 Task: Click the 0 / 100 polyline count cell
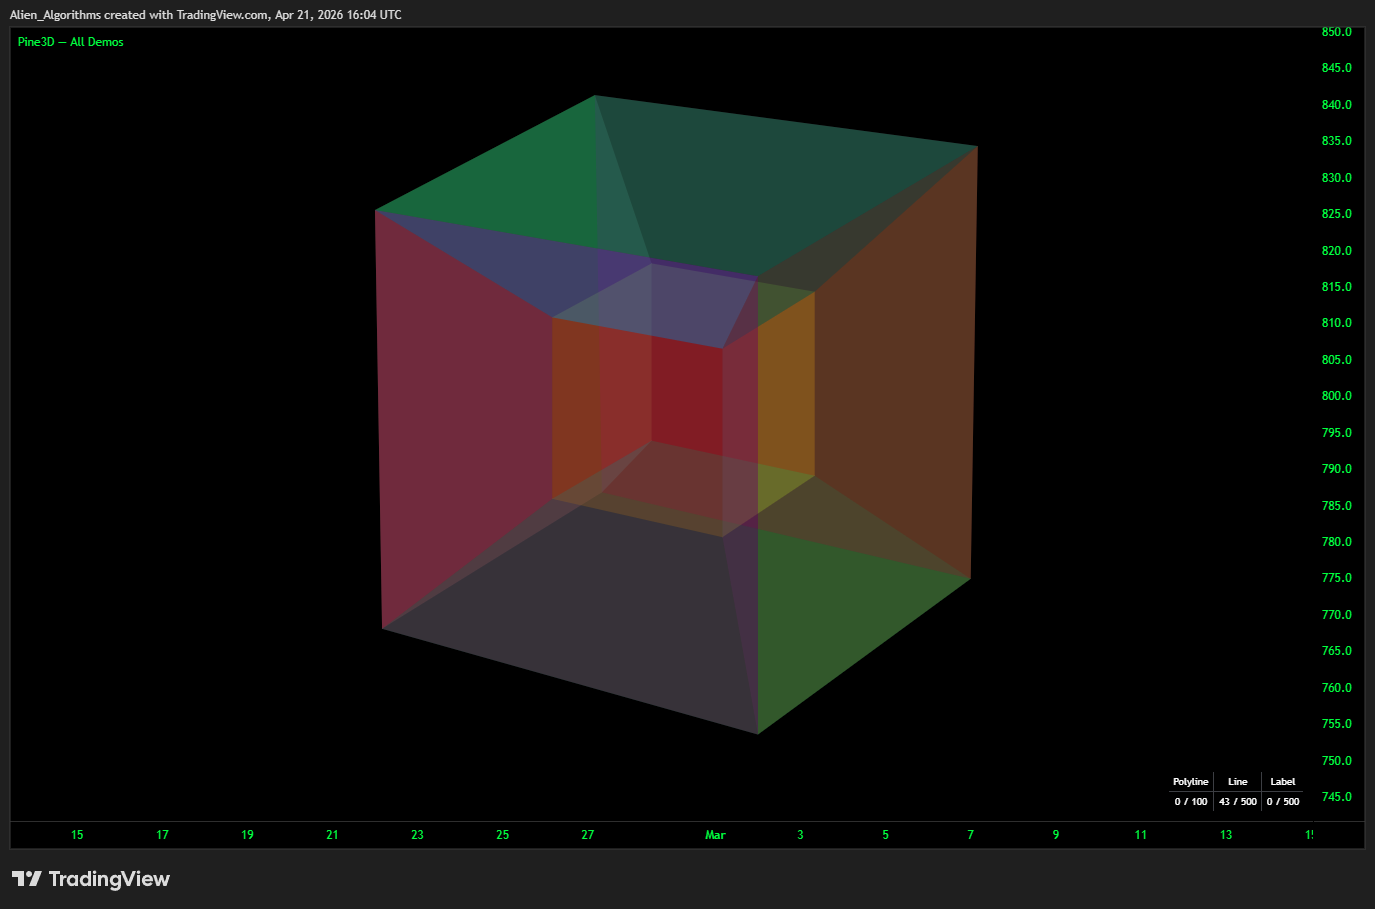[x=1190, y=802]
